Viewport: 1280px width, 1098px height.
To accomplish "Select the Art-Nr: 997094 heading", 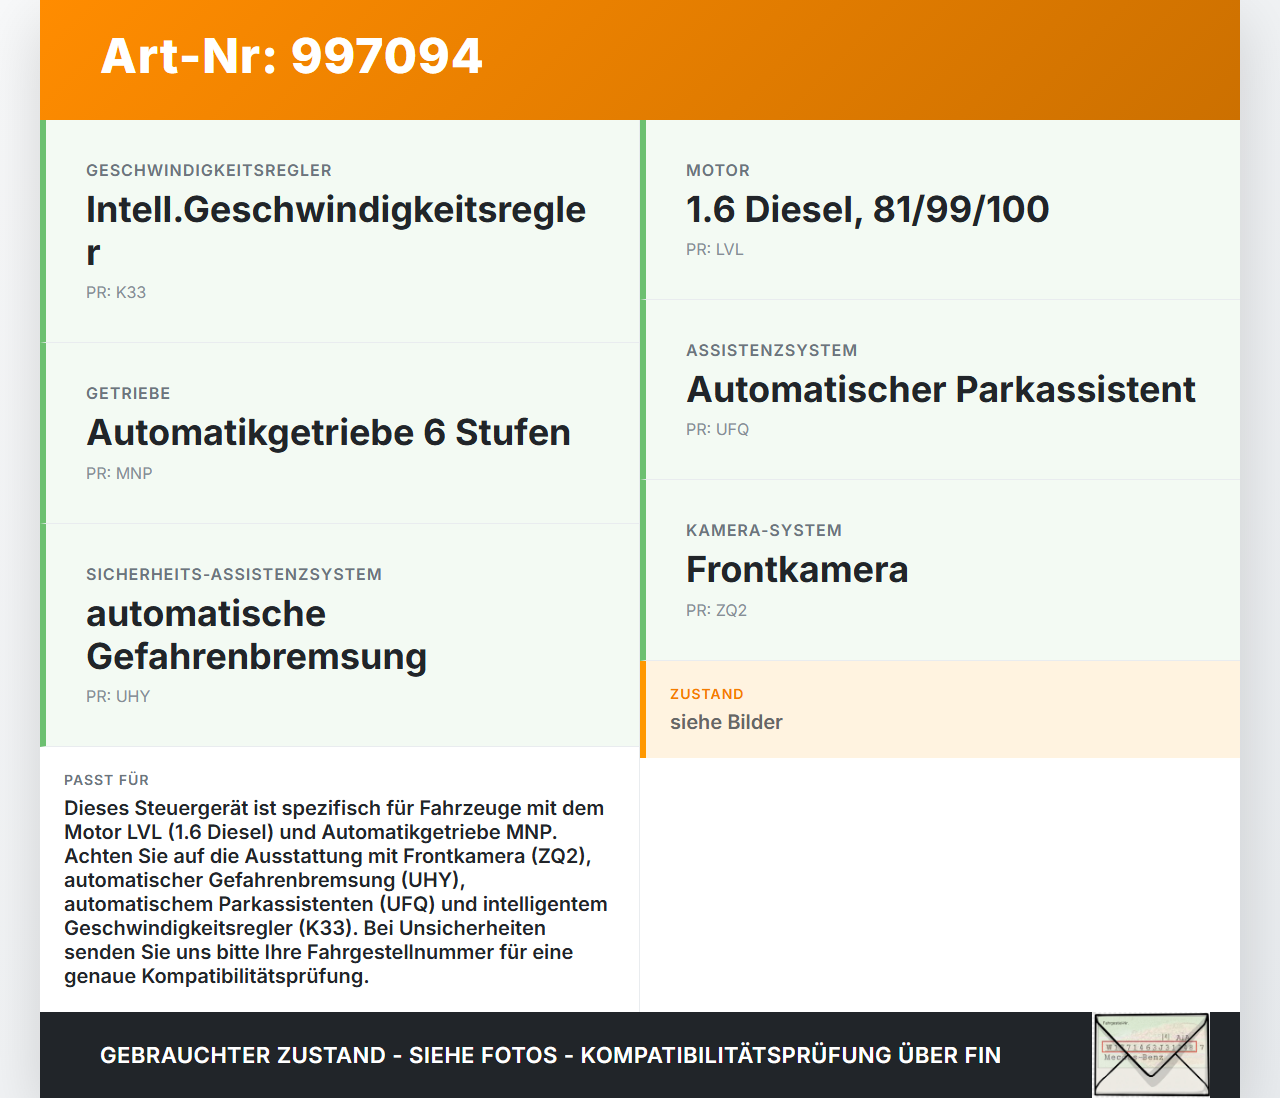I will coord(291,56).
